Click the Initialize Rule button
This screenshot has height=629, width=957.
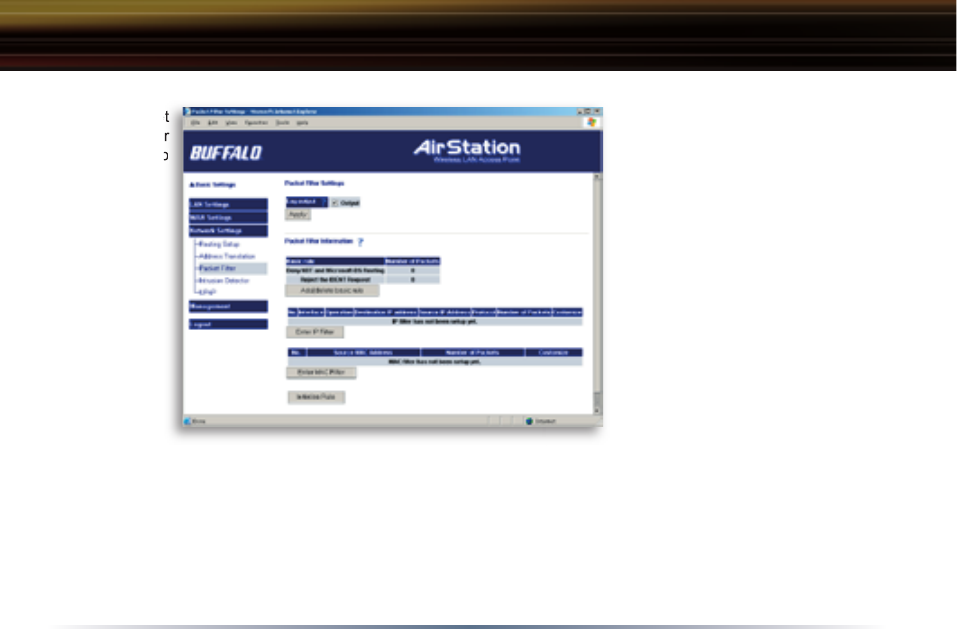tap(316, 397)
